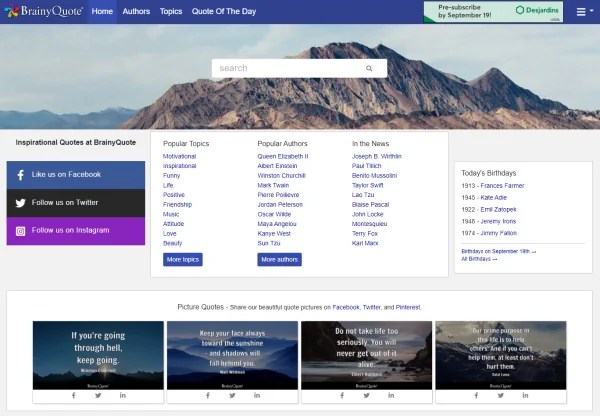Open Taylor Swift news link
The image size is (600, 416).
click(368, 185)
